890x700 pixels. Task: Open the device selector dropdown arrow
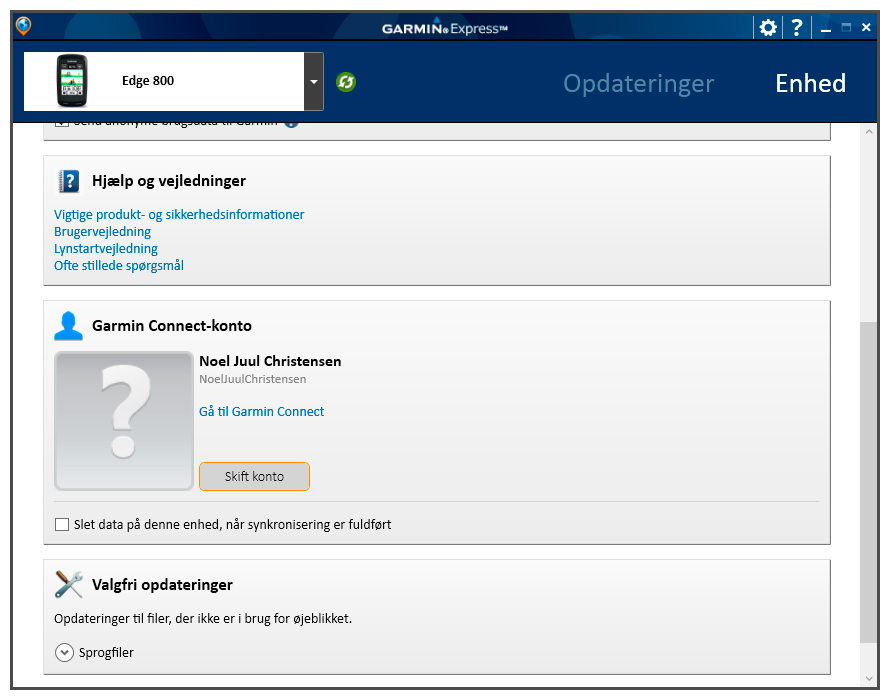click(x=314, y=81)
